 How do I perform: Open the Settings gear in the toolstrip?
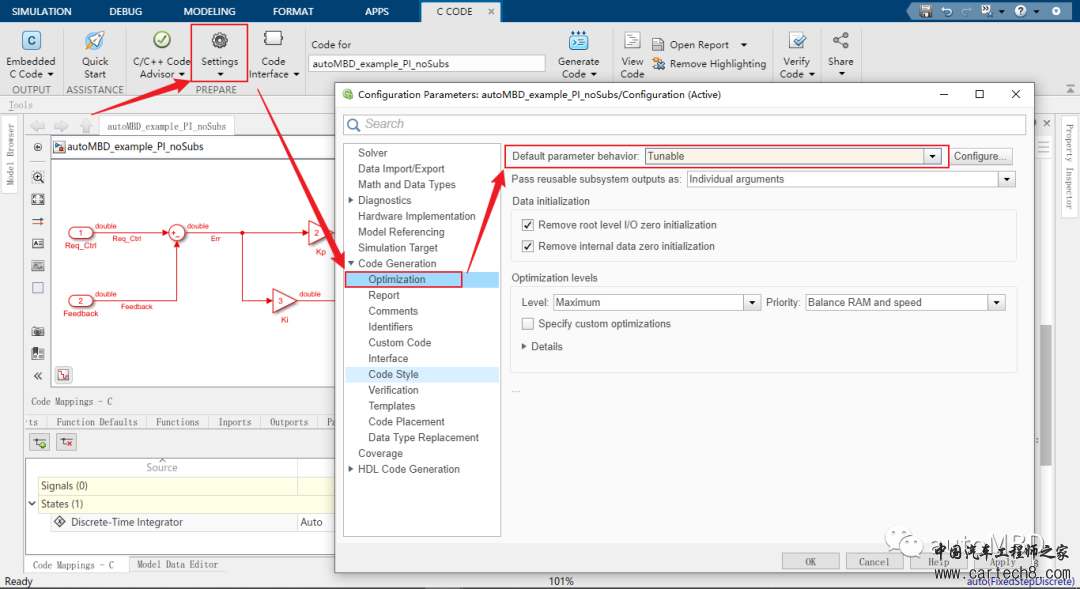[220, 41]
